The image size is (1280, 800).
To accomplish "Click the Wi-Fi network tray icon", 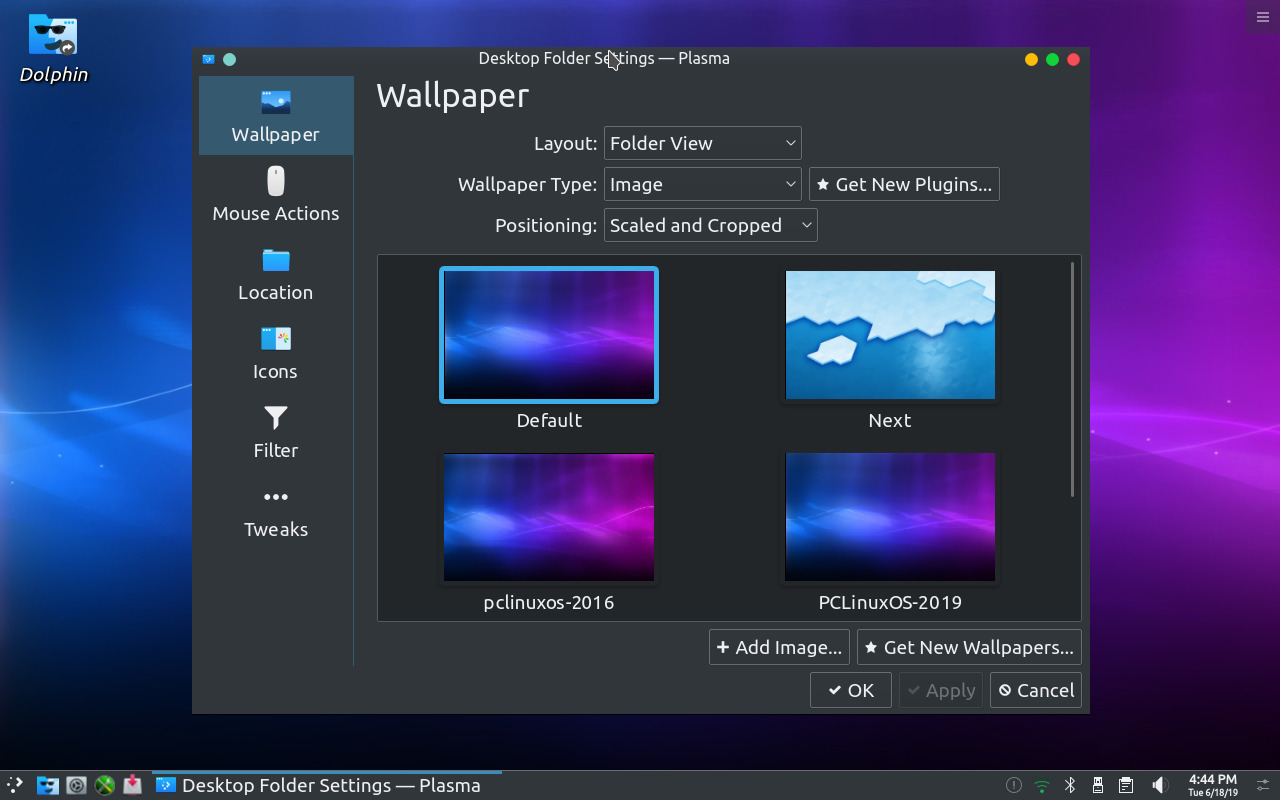I will [1042, 785].
